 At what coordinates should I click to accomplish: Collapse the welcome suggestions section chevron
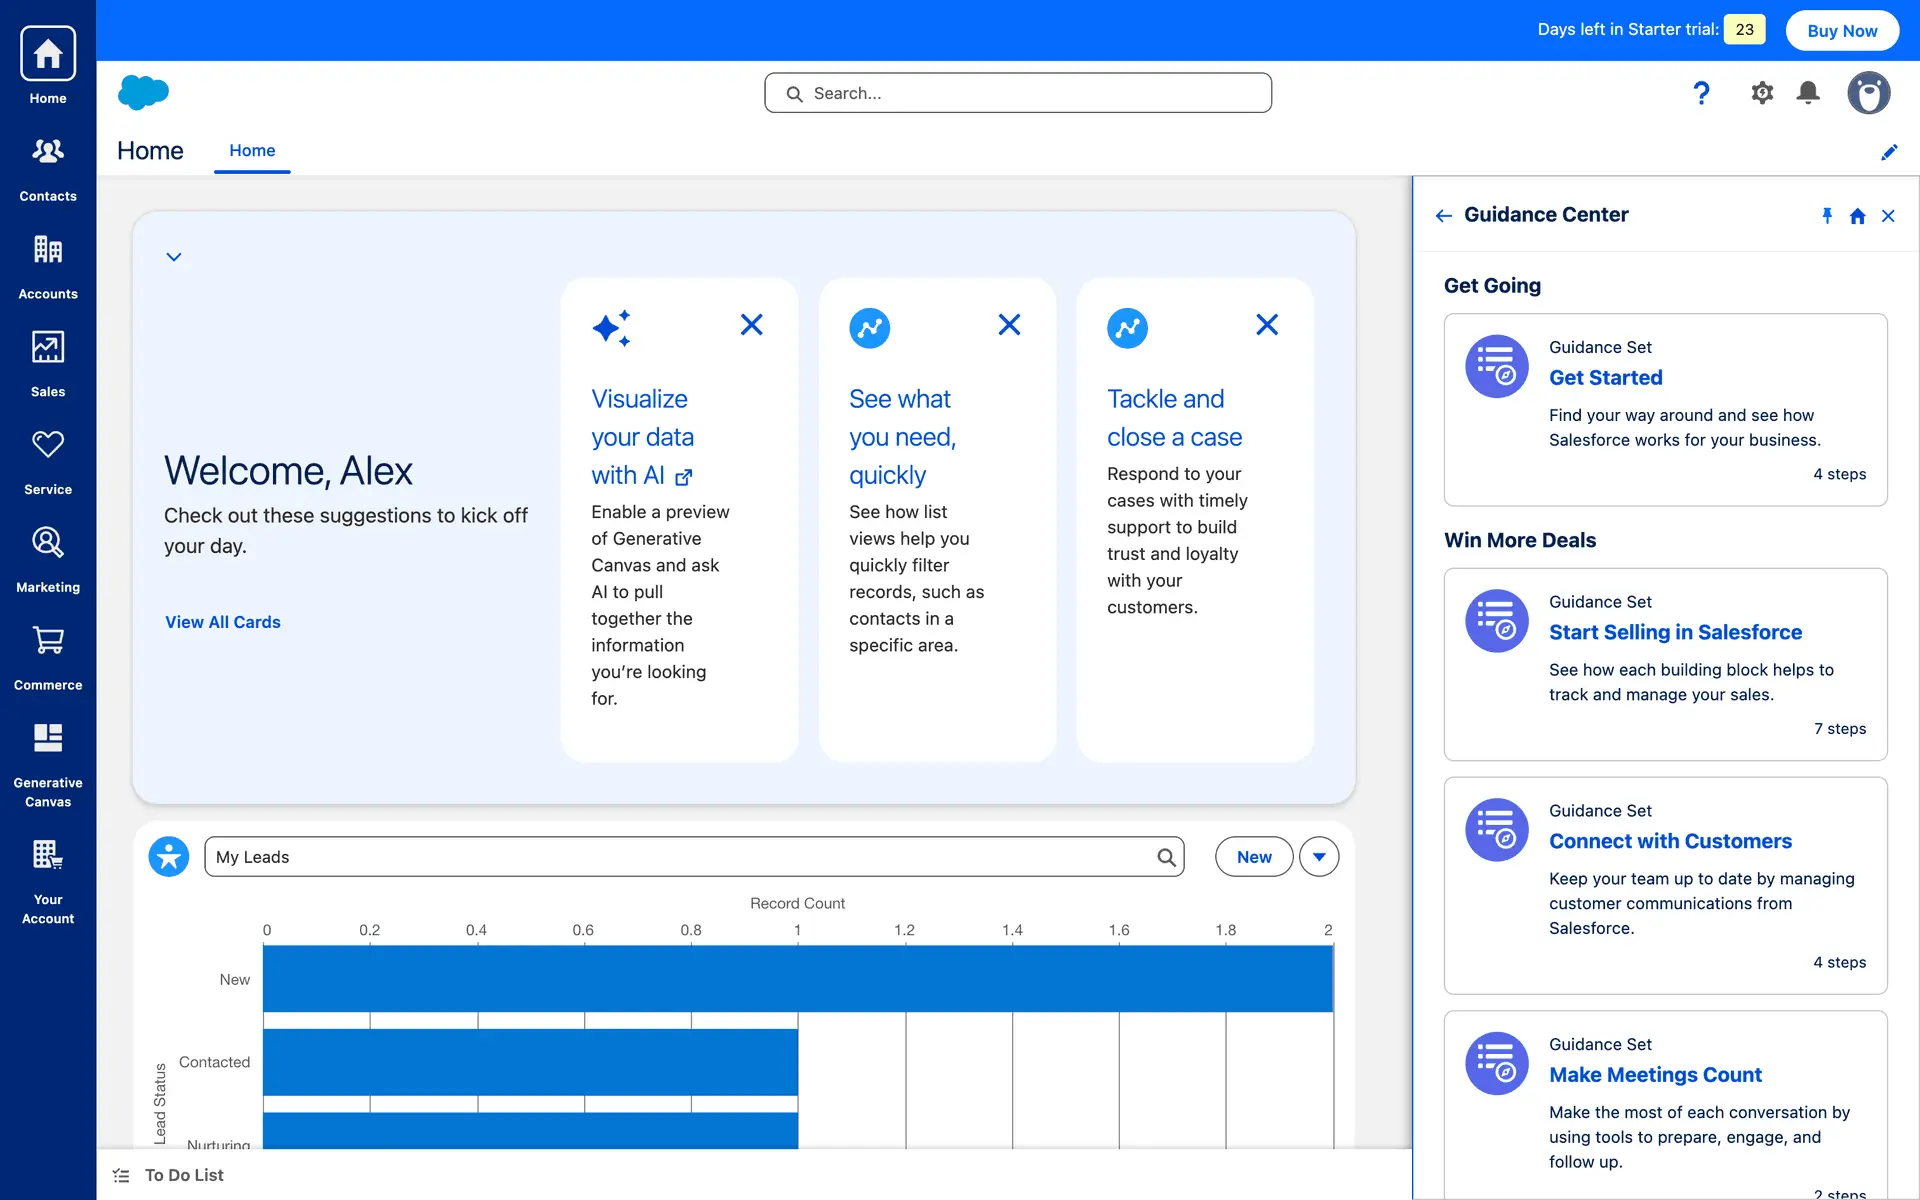(174, 257)
